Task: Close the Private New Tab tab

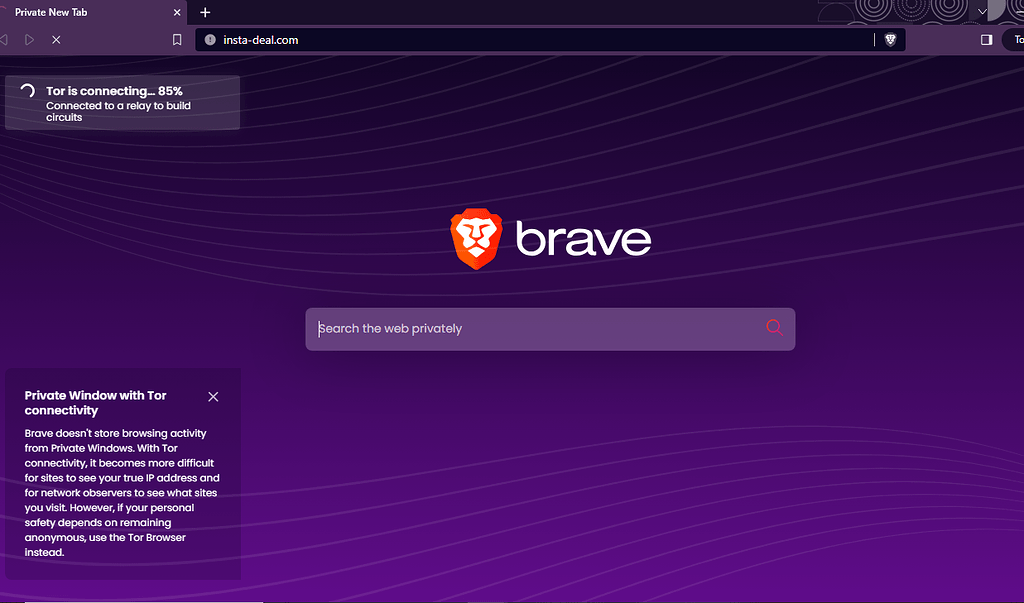Action: [x=176, y=12]
